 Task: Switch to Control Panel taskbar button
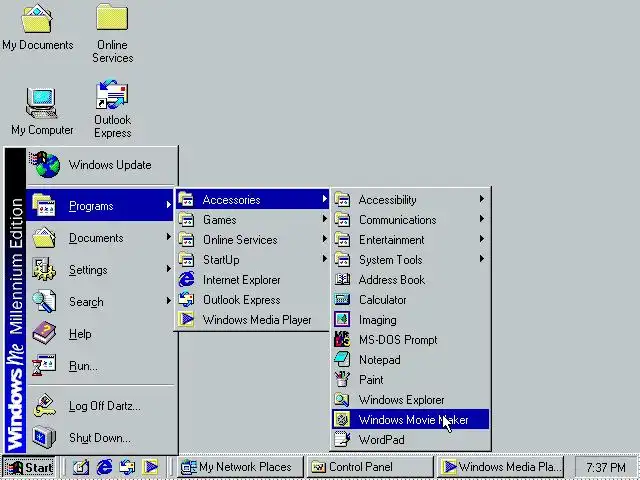(x=370, y=467)
